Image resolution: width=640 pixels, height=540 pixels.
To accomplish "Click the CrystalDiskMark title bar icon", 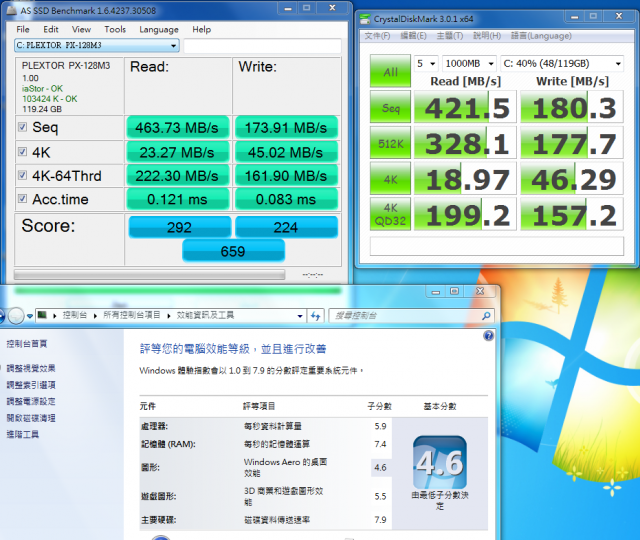I will click(365, 19).
